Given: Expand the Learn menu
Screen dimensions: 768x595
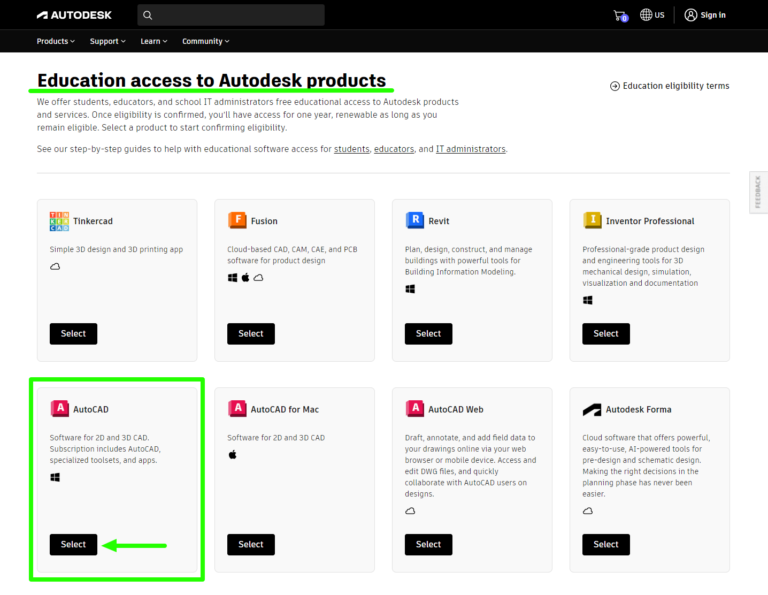Looking at the screenshot, I should (154, 41).
